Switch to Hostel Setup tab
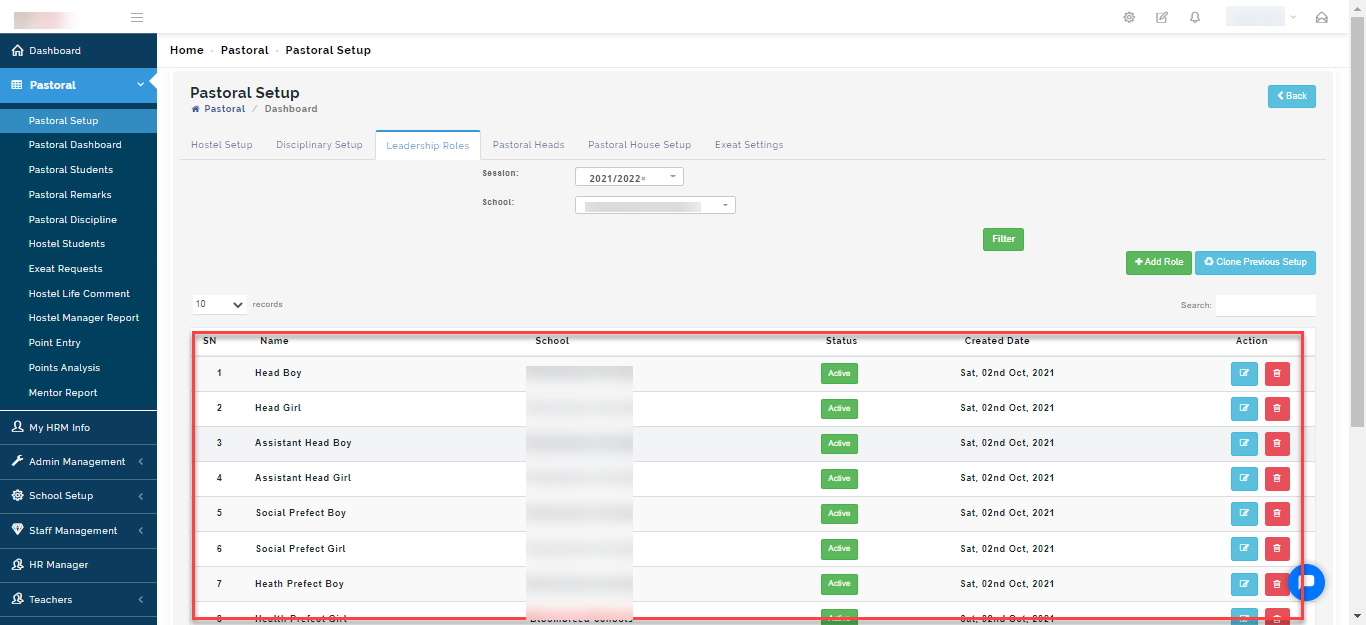The image size is (1366, 625). (222, 145)
